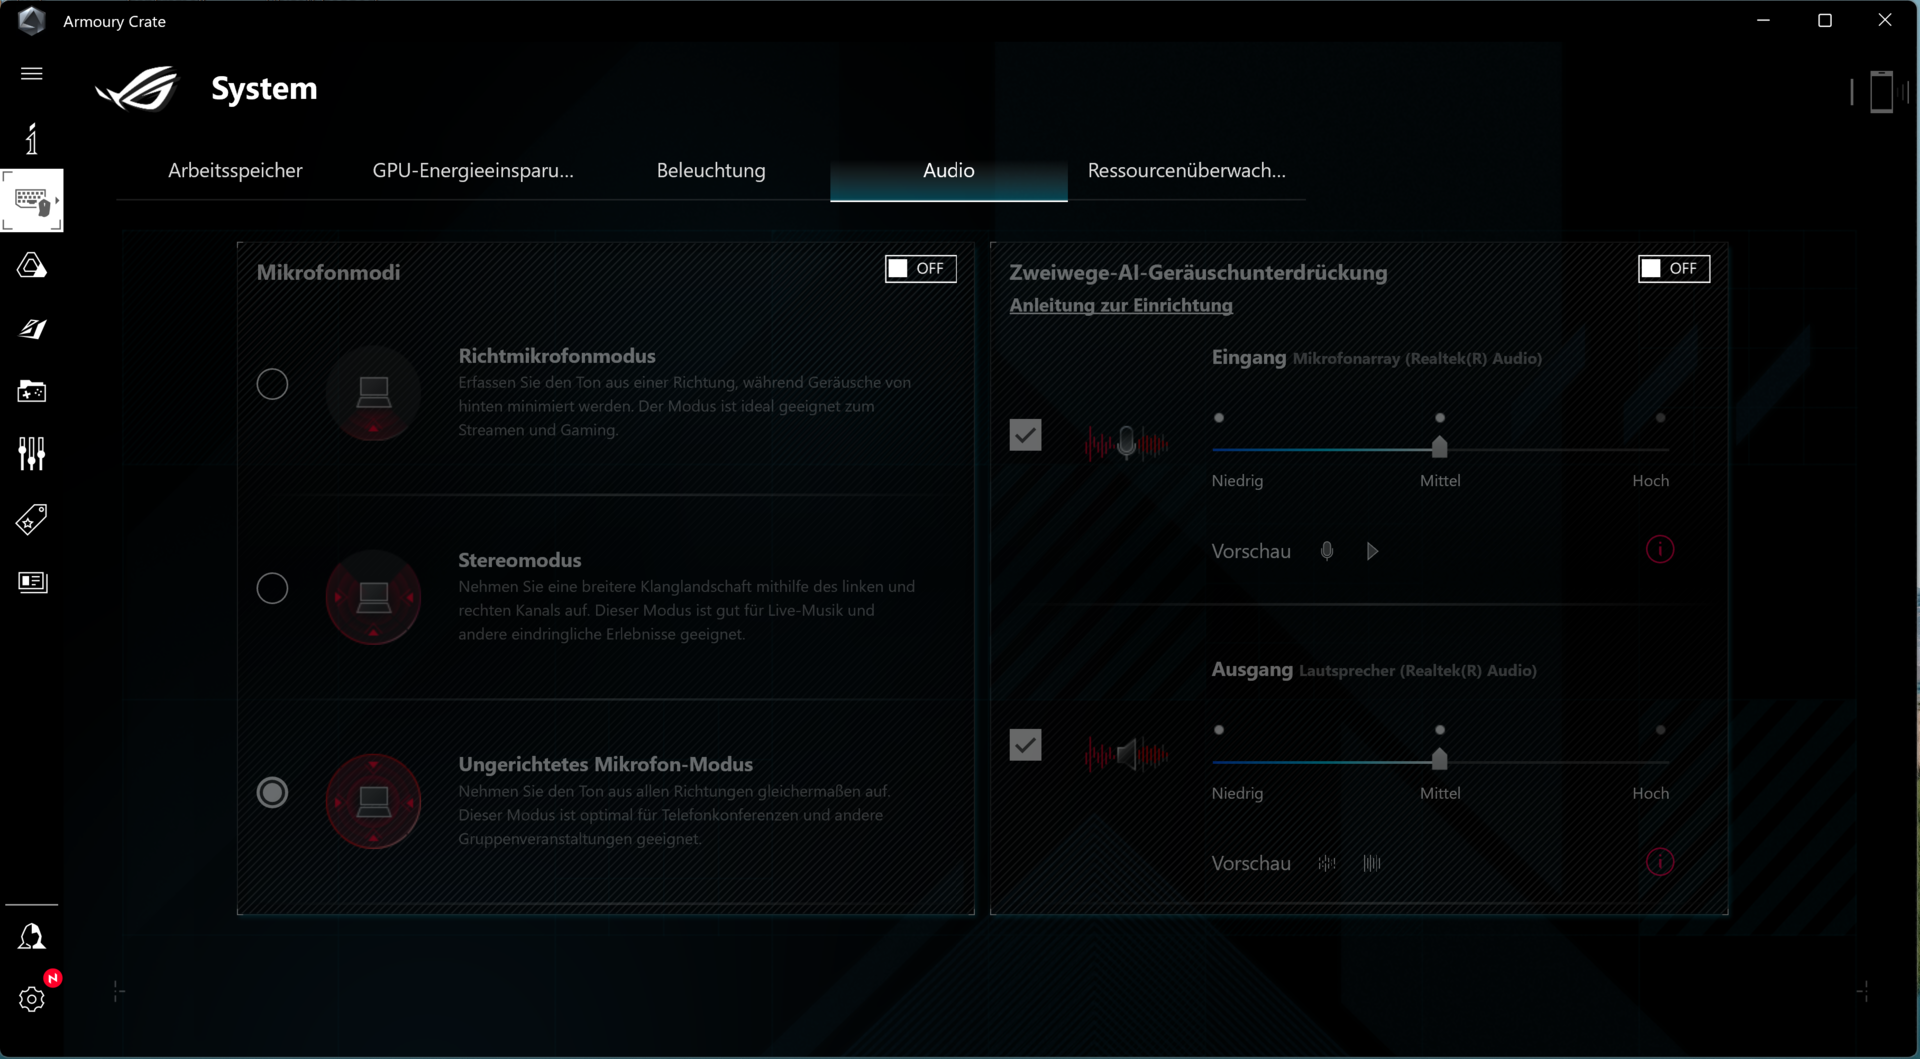Viewport: 1920px width, 1059px height.
Task: Set Eingang slider to Hoch dot
Action: (x=1660, y=418)
